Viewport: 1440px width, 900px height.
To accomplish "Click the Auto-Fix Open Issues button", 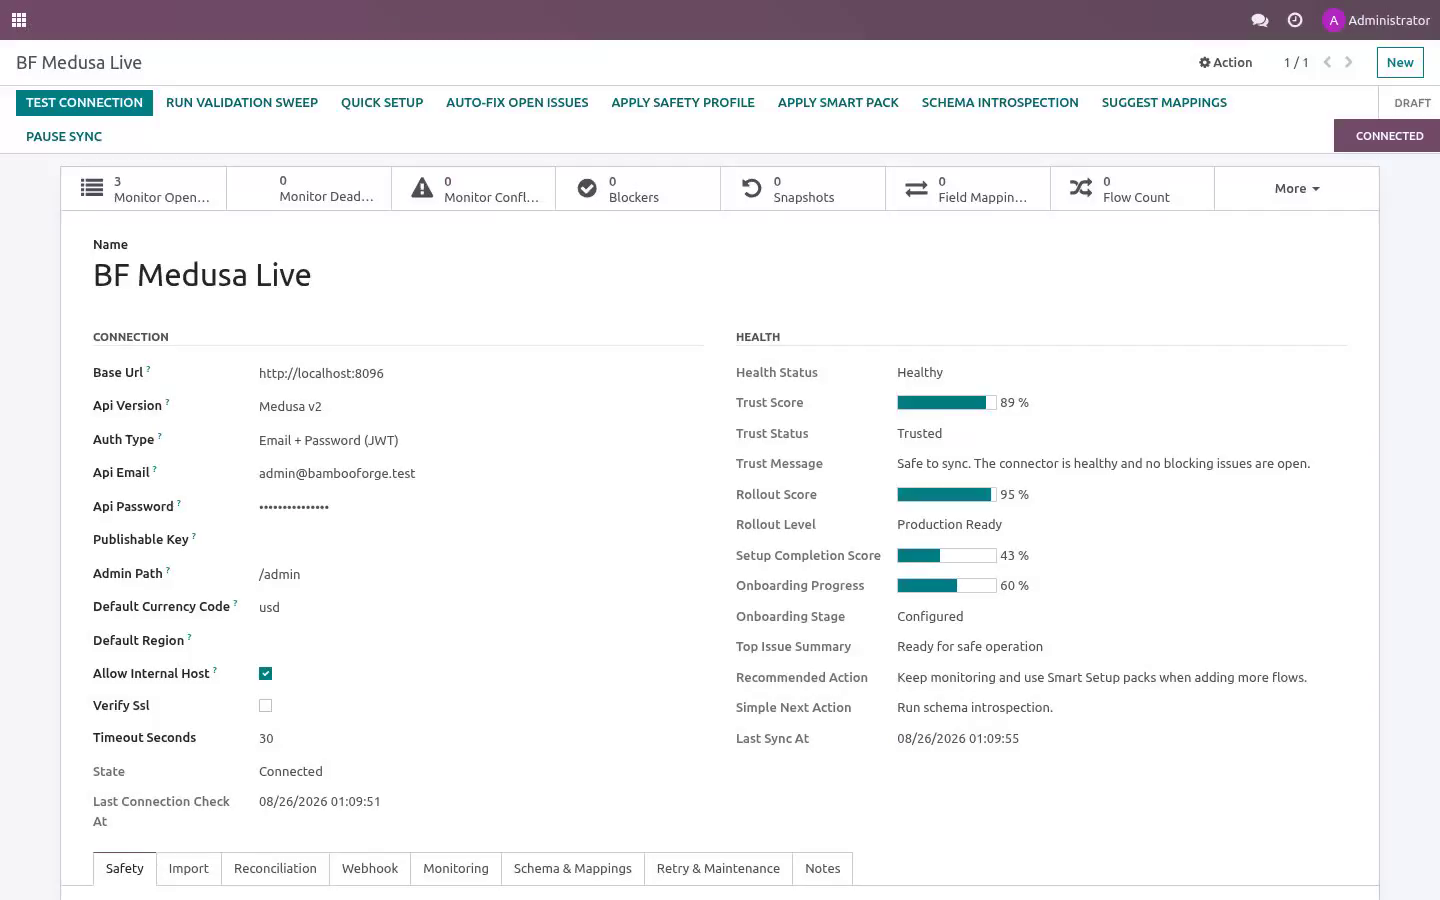I will (x=517, y=102).
